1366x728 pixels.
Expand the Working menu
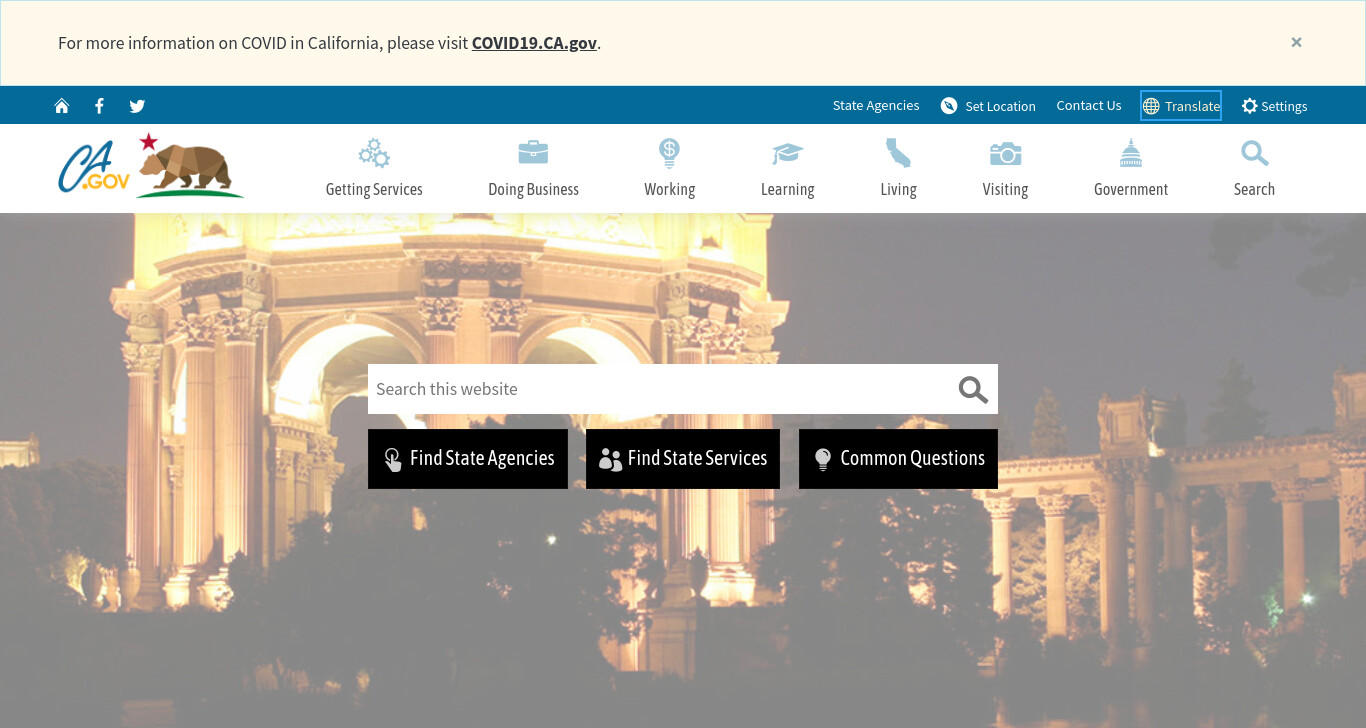tap(669, 168)
